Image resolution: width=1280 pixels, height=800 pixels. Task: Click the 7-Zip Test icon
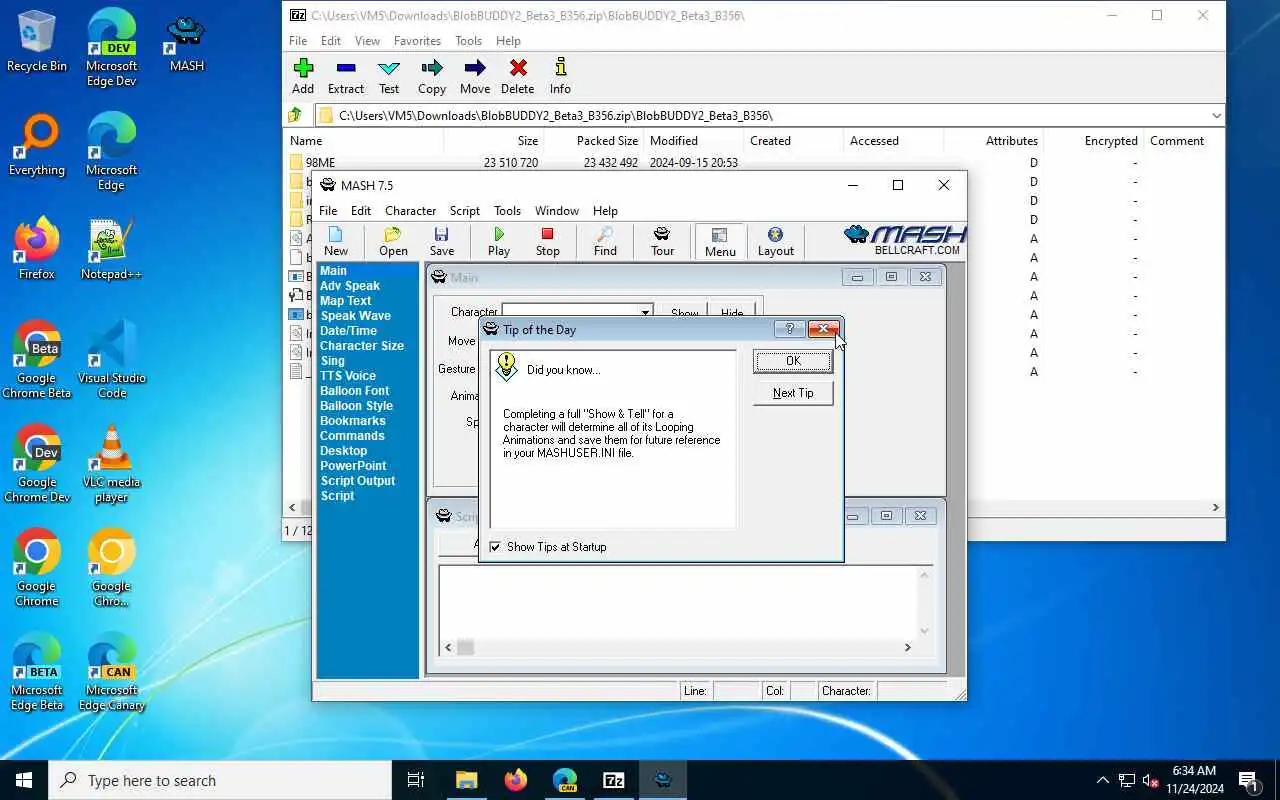[389, 76]
